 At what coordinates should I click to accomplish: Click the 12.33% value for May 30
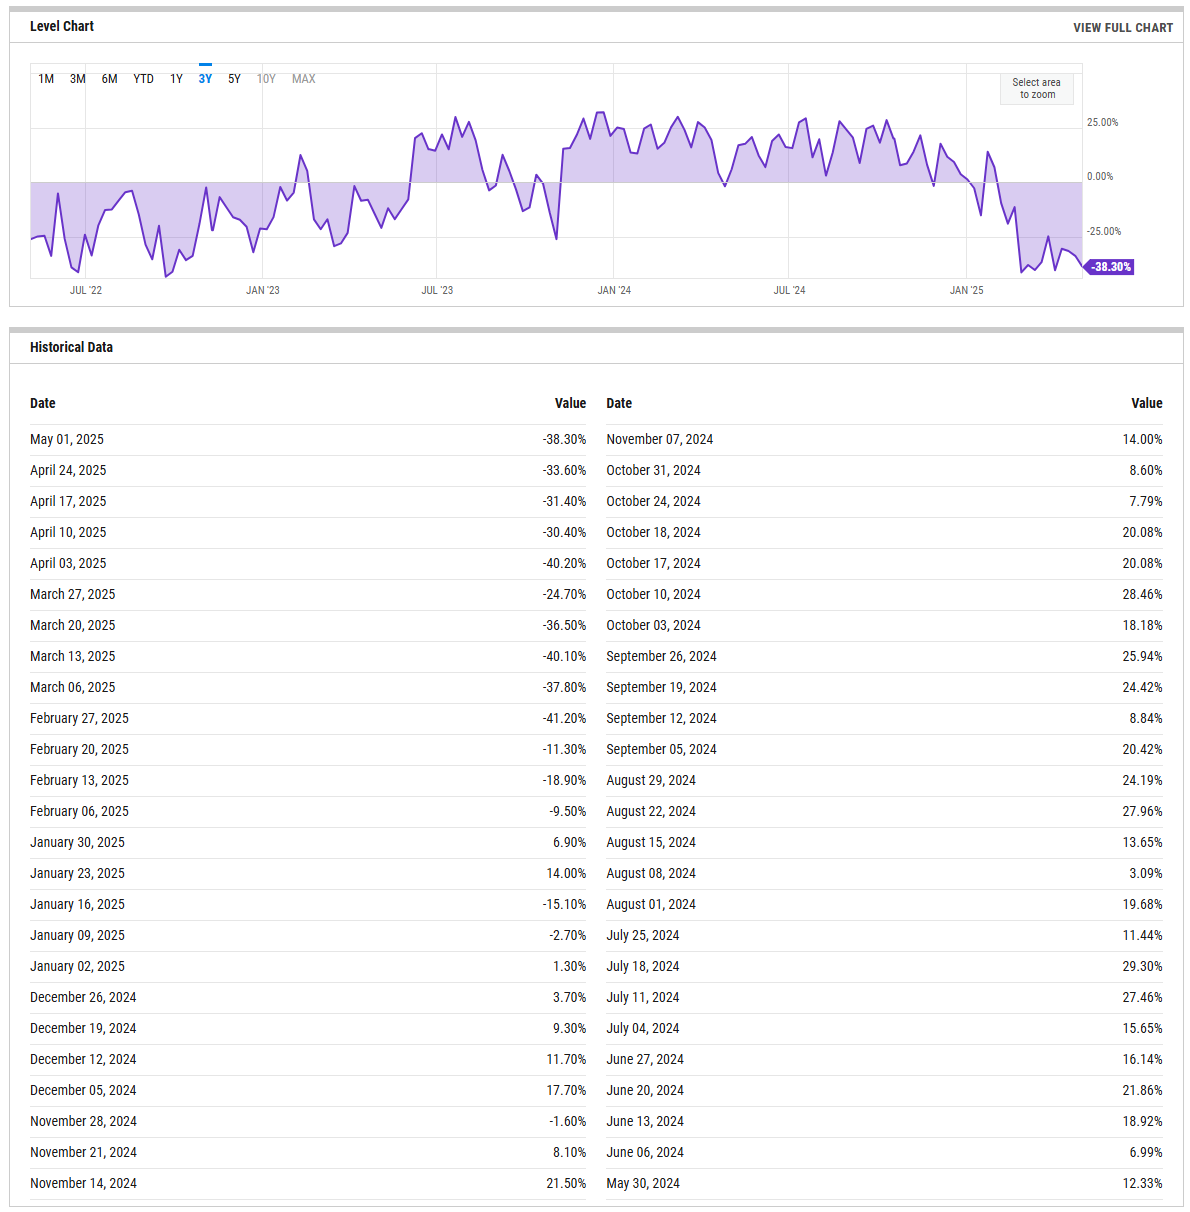click(x=1143, y=1184)
